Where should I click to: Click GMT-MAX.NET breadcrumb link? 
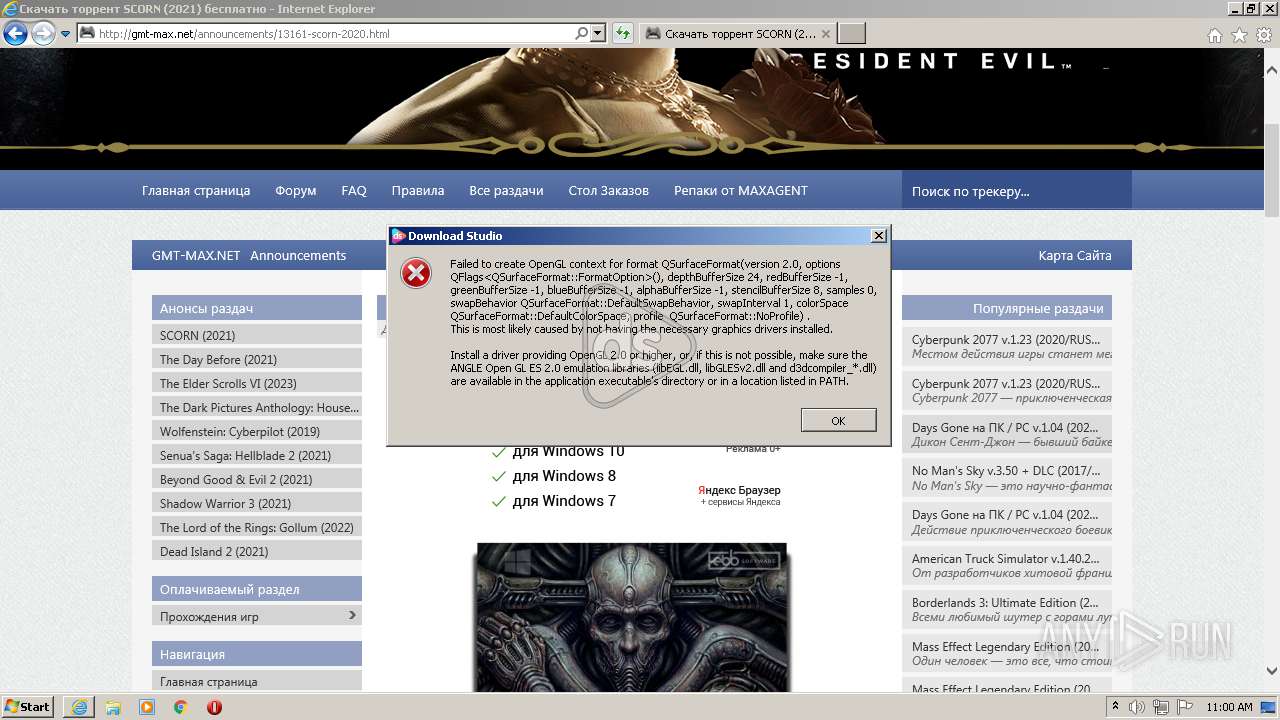coord(196,255)
